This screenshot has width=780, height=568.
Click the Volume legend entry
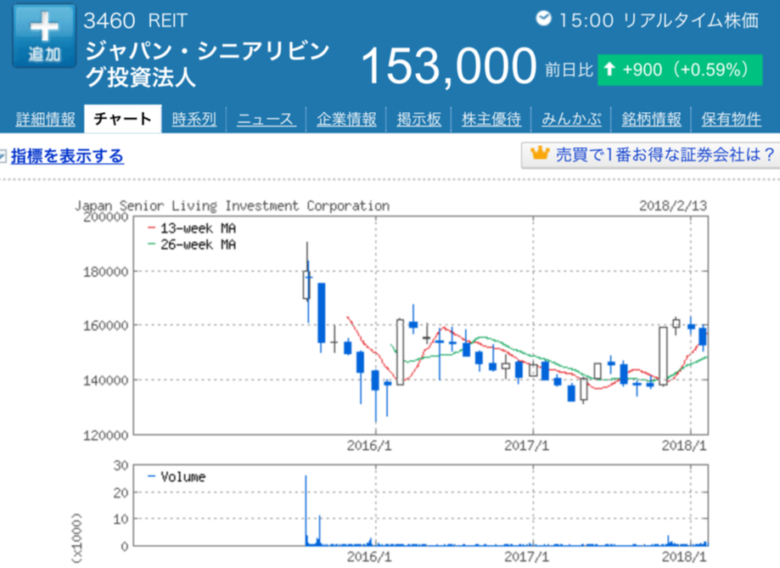click(x=177, y=477)
